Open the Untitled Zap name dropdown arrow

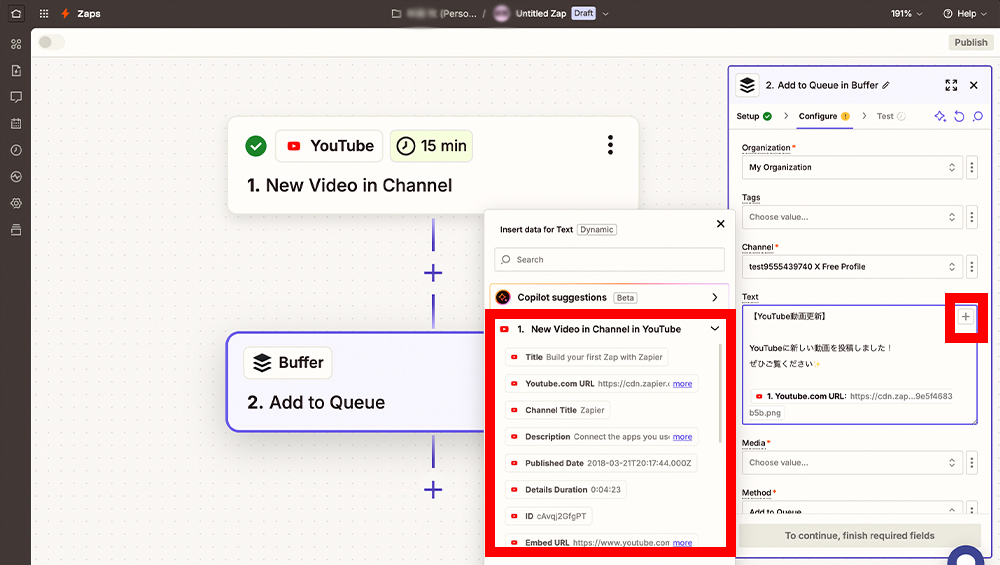tap(605, 13)
